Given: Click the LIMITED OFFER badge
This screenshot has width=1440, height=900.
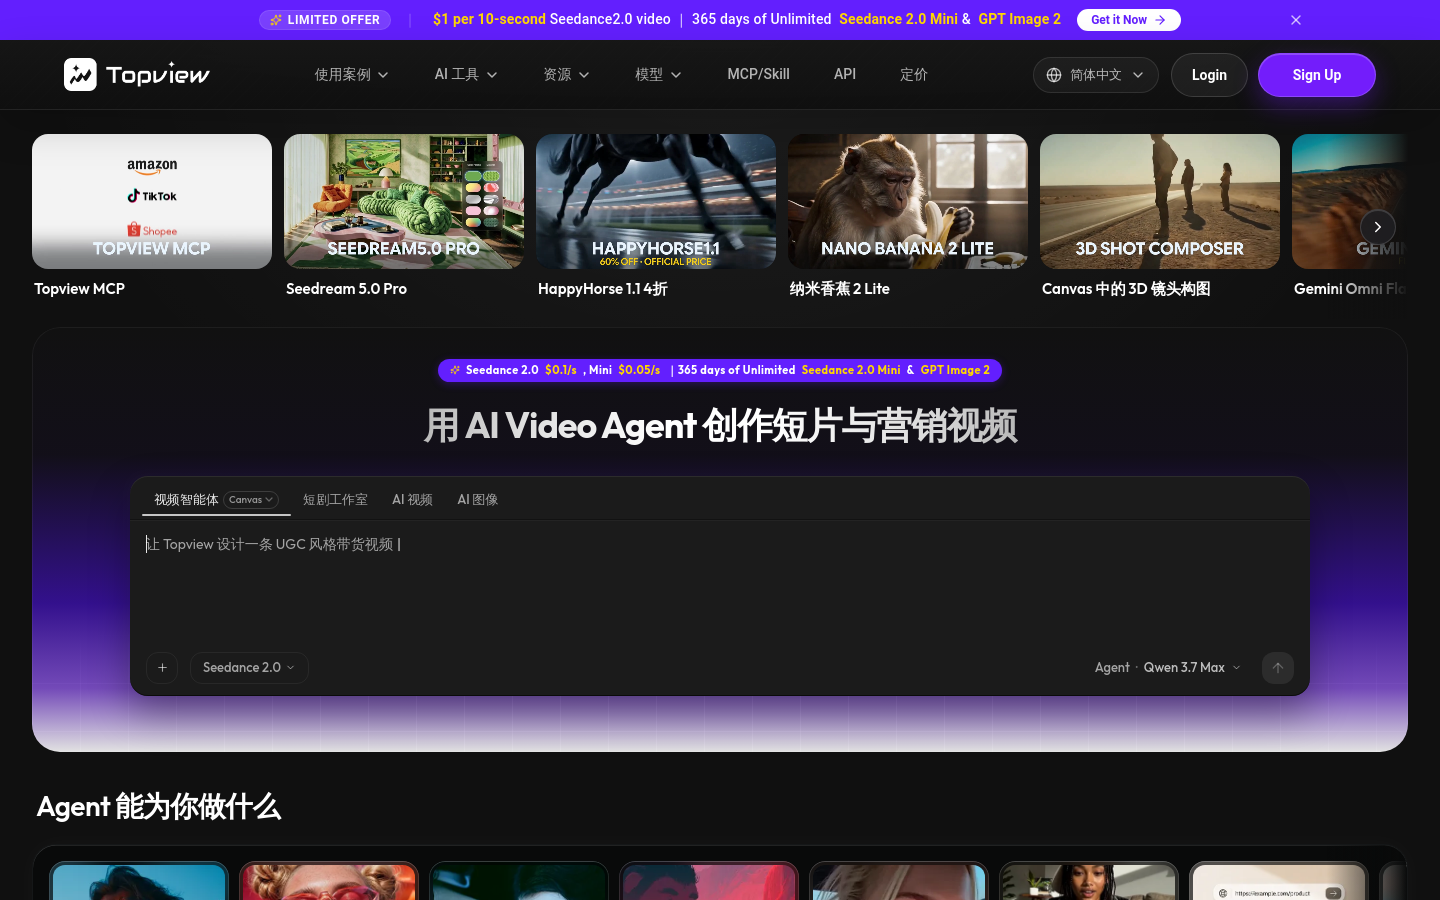Looking at the screenshot, I should (x=325, y=20).
